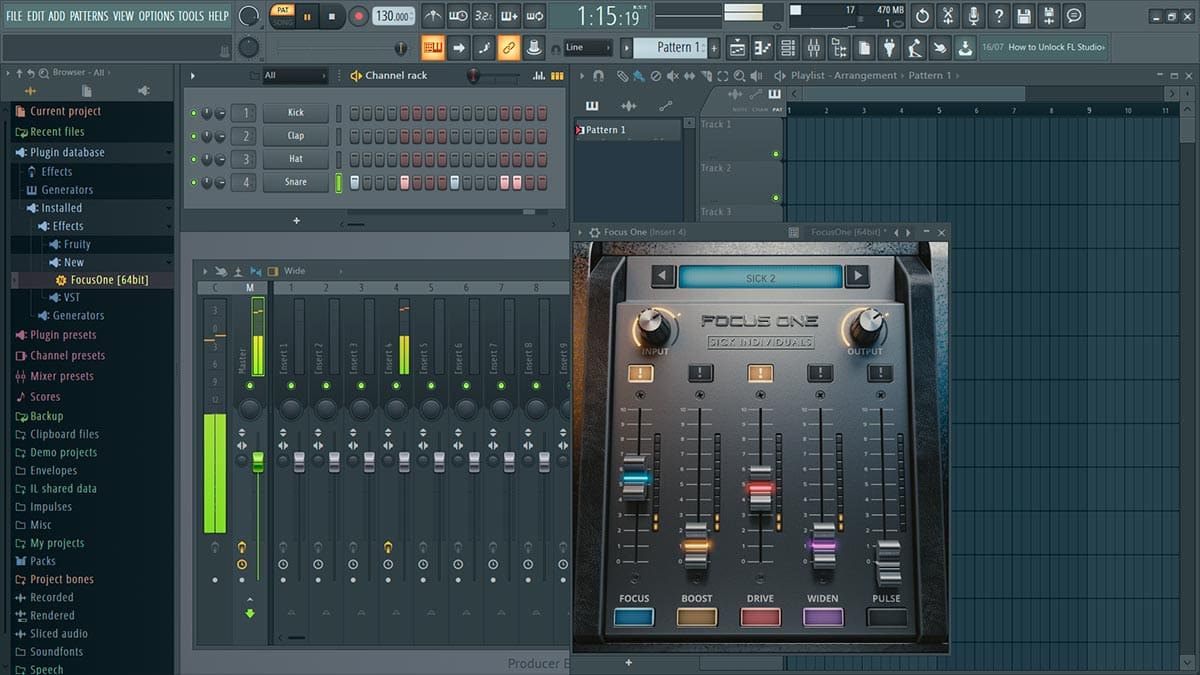Toggle the Hat channel mute LED
Screen dimensions: 1200x675
pos(194,159)
